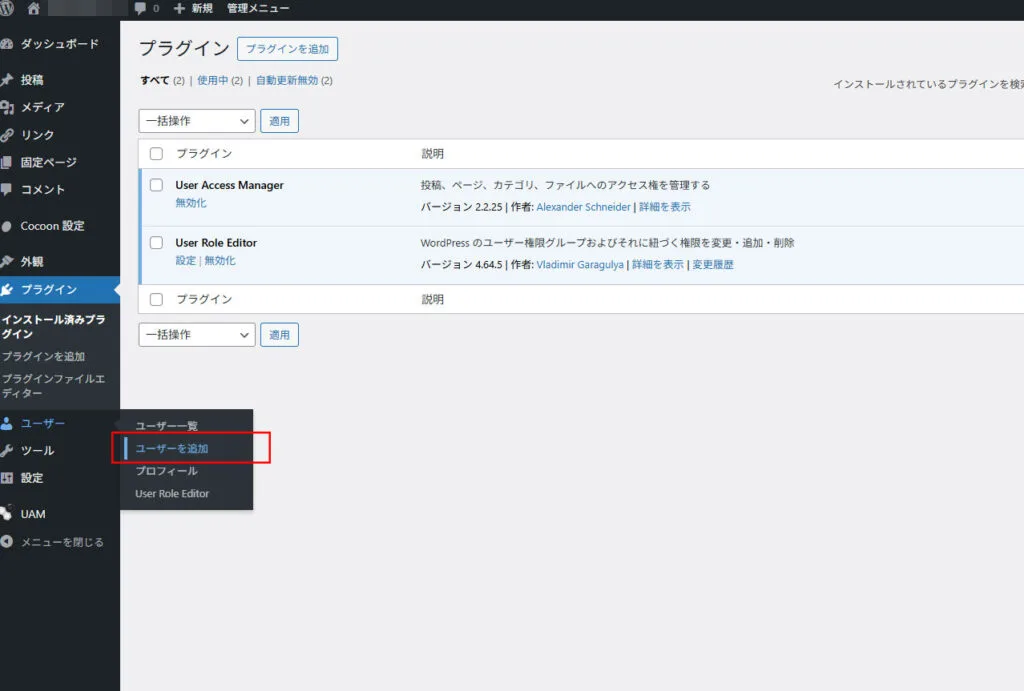This screenshot has width=1024, height=691.
Task: Open User Role Editor submenu item
Action: [x=172, y=494]
